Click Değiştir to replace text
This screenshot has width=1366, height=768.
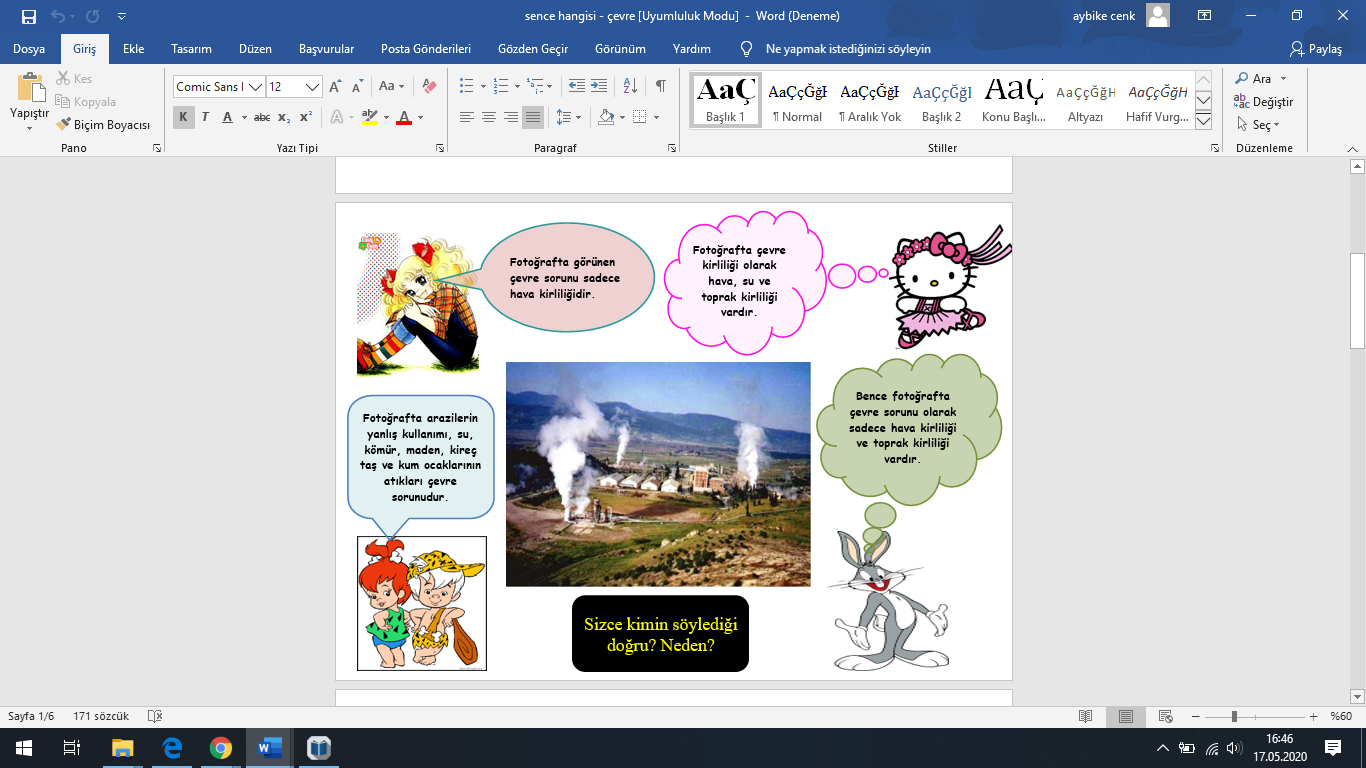click(x=1264, y=102)
